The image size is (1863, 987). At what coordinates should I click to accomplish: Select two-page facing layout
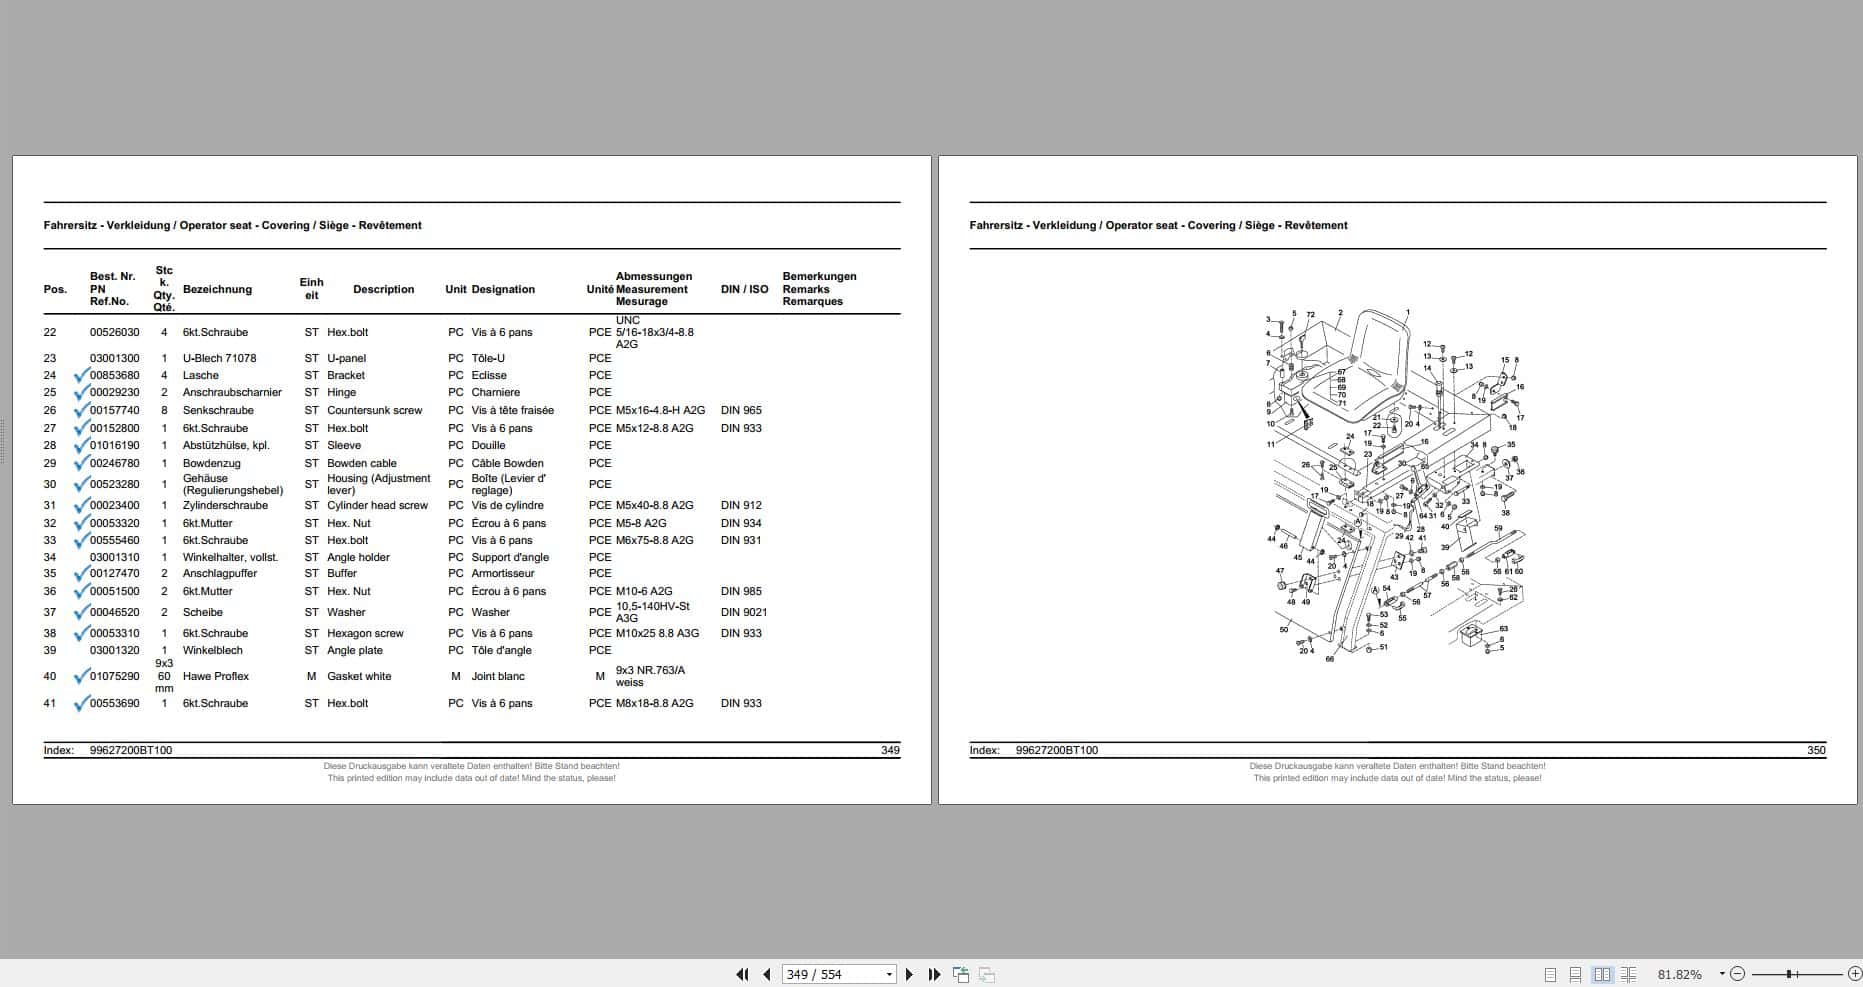point(1602,974)
